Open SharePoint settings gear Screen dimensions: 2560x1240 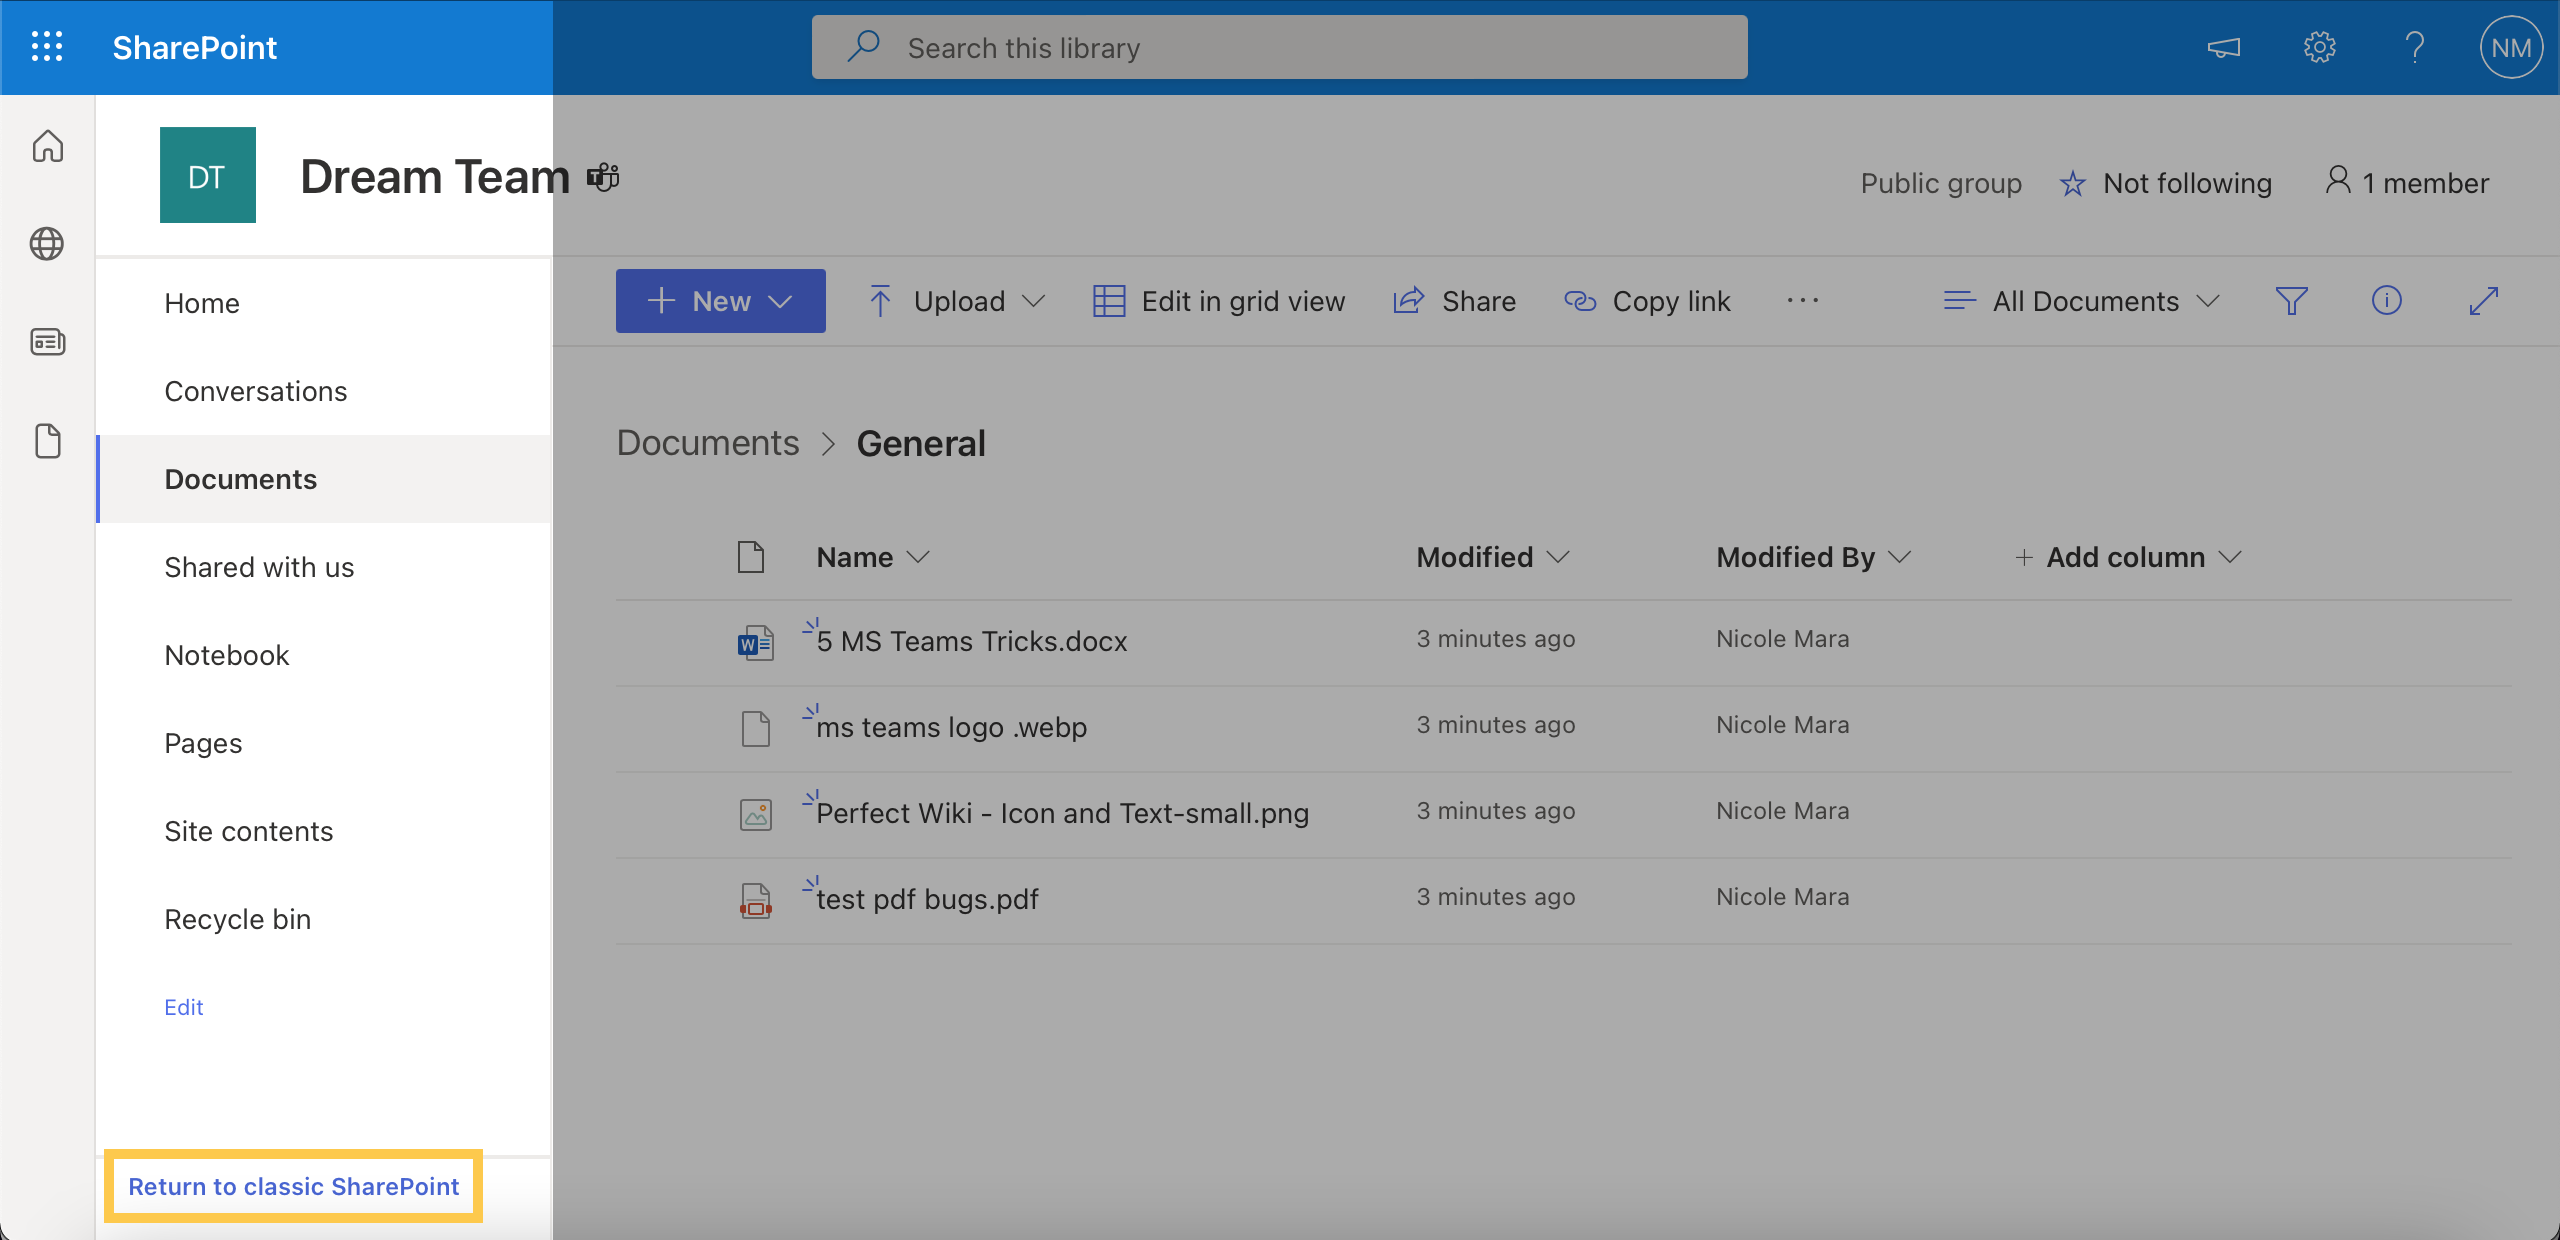[2320, 47]
